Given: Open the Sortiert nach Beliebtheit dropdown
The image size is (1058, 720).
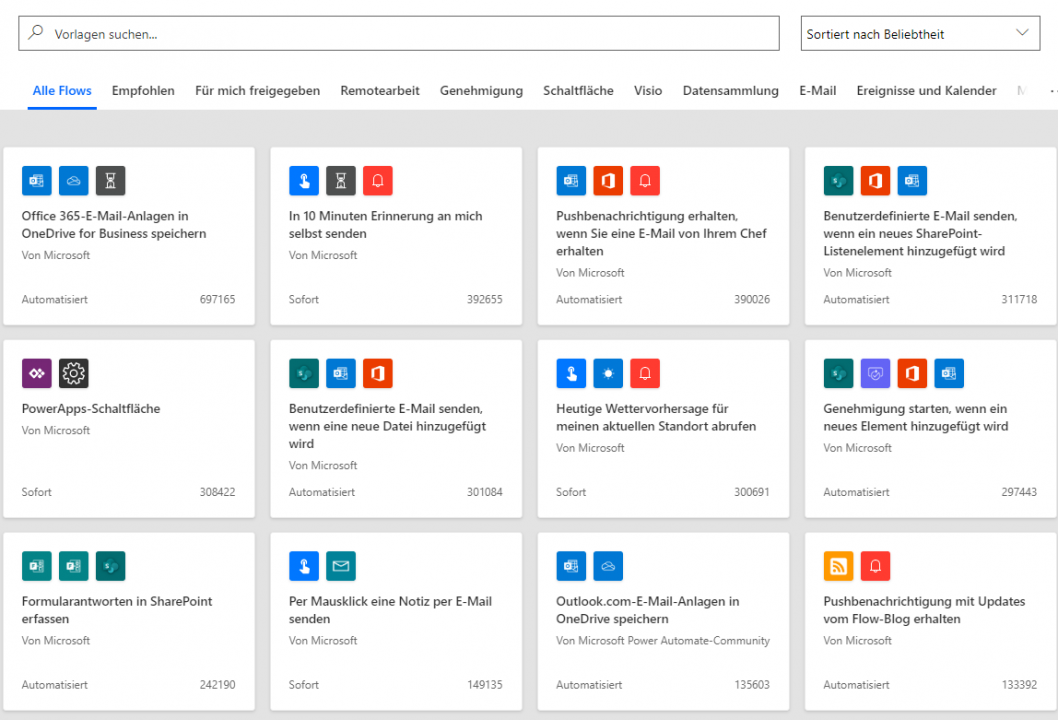Looking at the screenshot, I should (x=919, y=34).
